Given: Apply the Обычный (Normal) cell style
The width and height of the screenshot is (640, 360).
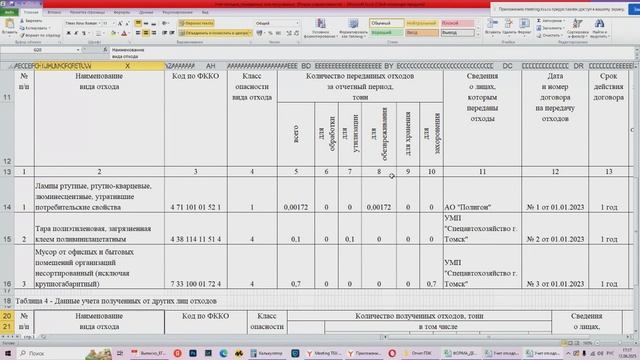Looking at the screenshot, I should click(387, 23).
